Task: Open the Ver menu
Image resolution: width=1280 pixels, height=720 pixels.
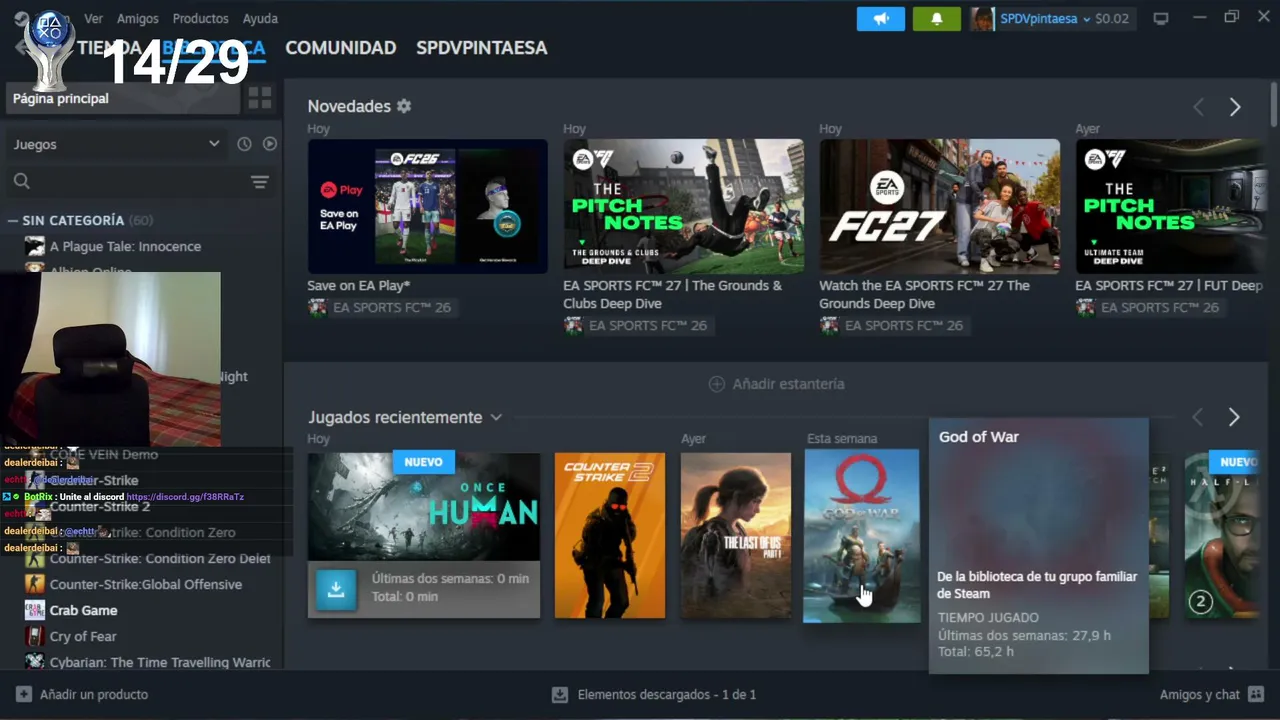Action: pos(93,18)
